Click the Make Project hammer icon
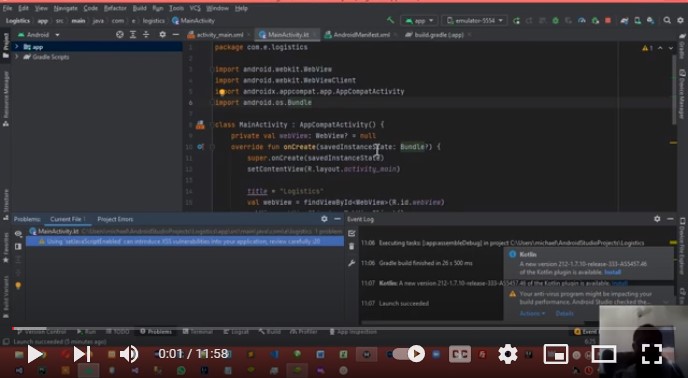Viewport: 688px width, 378px height. click(390, 20)
